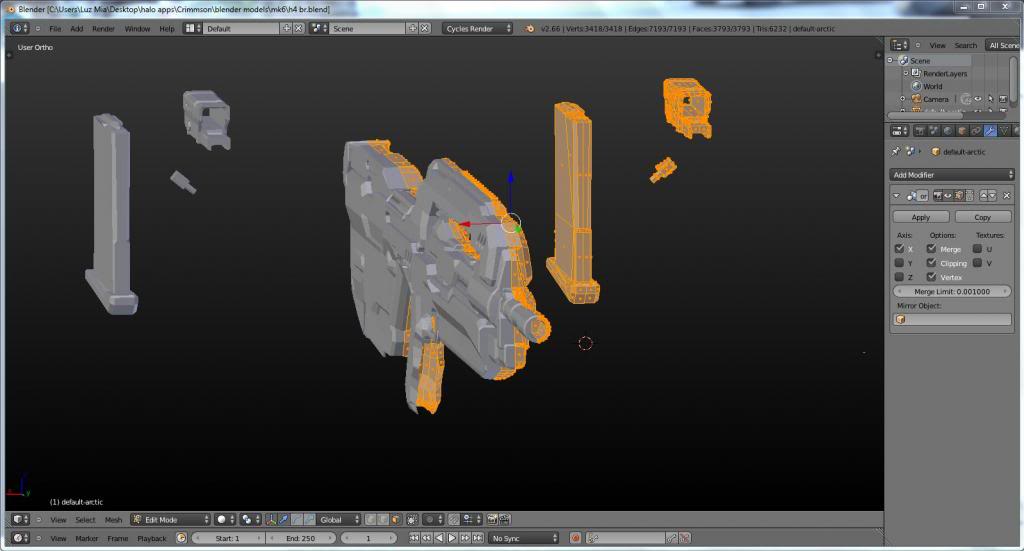Open the Constraints properties tab (chain)
The image size is (1024, 551).
coord(976,131)
